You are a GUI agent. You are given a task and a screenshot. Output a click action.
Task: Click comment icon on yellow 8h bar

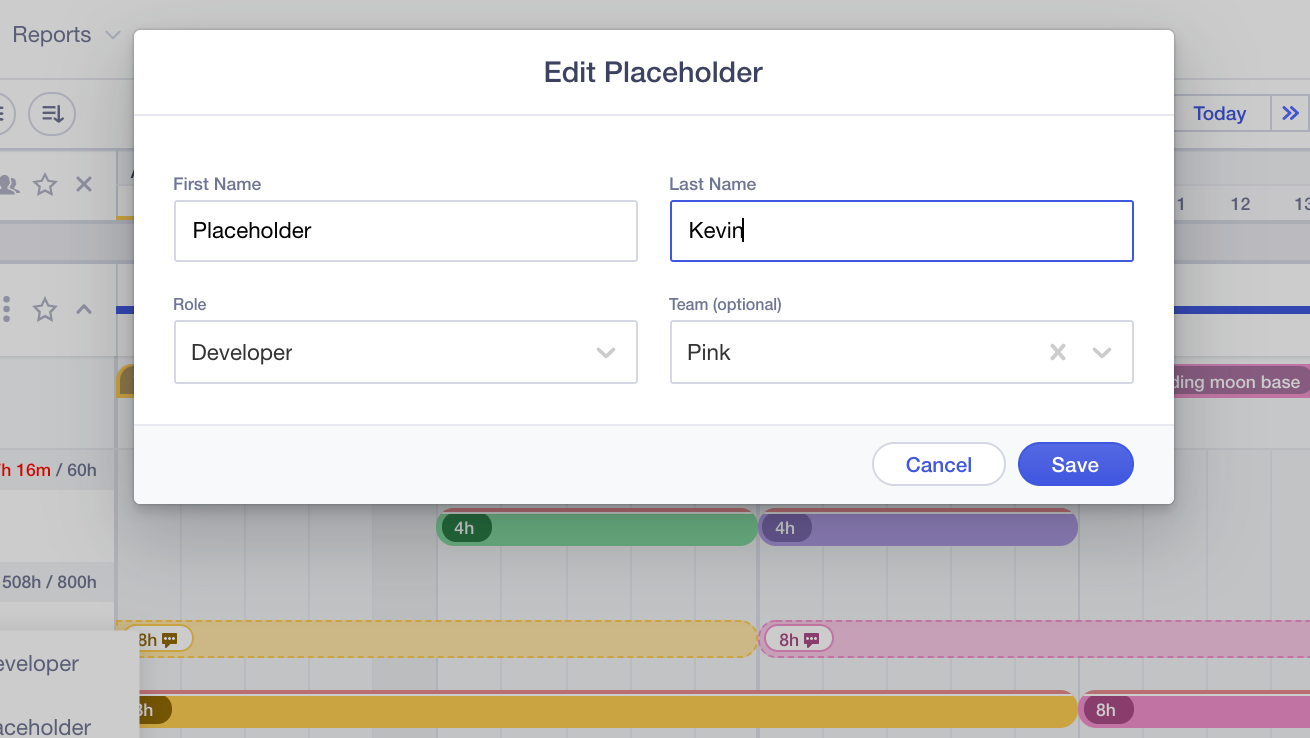(x=170, y=640)
